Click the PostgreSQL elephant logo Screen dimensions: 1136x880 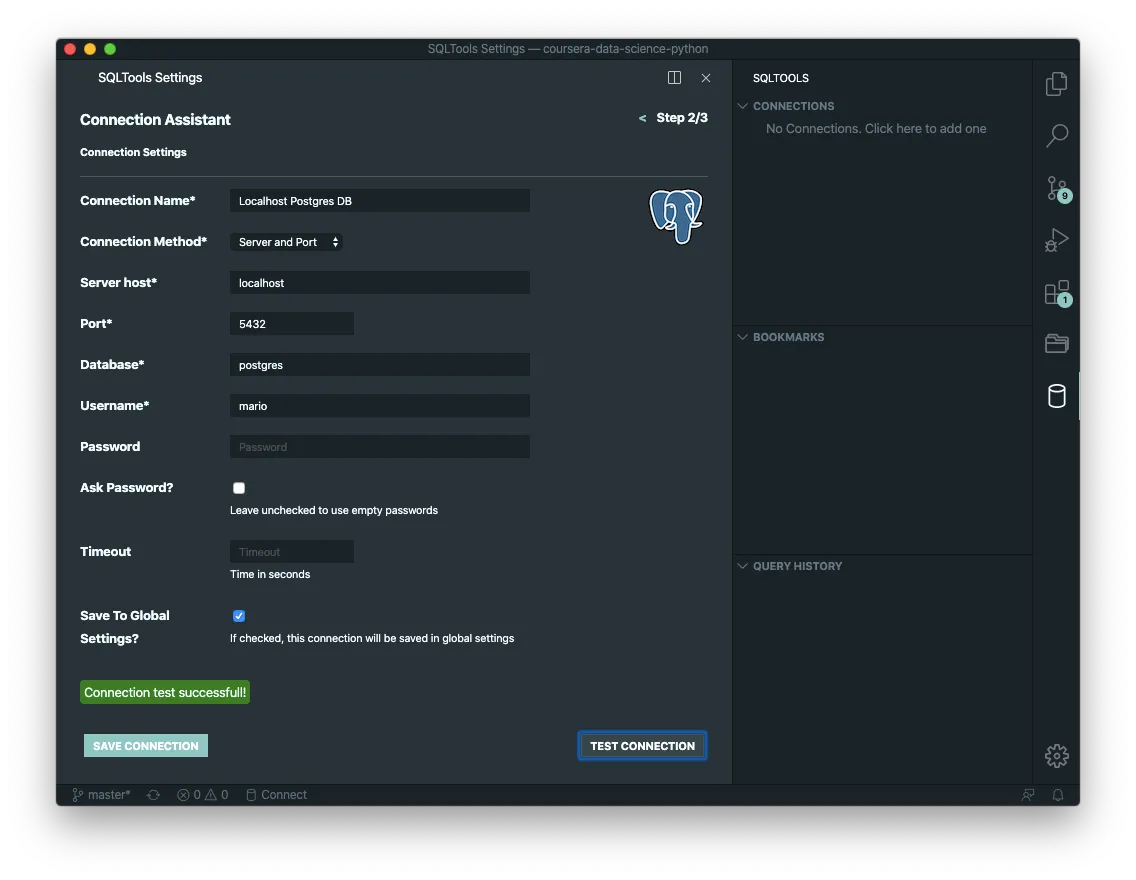pos(675,217)
